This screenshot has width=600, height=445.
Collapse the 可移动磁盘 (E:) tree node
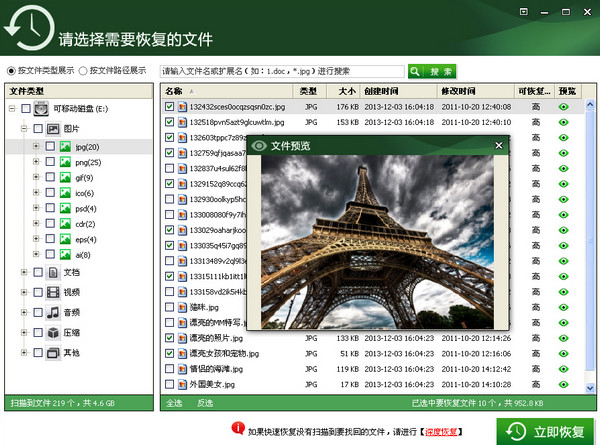click(11, 108)
